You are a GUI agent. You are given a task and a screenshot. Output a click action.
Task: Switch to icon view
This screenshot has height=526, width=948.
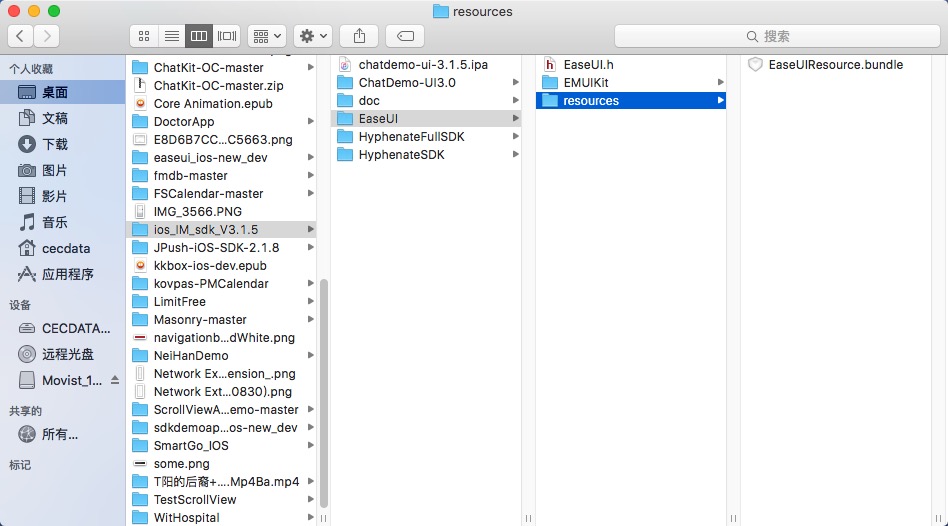[144, 36]
